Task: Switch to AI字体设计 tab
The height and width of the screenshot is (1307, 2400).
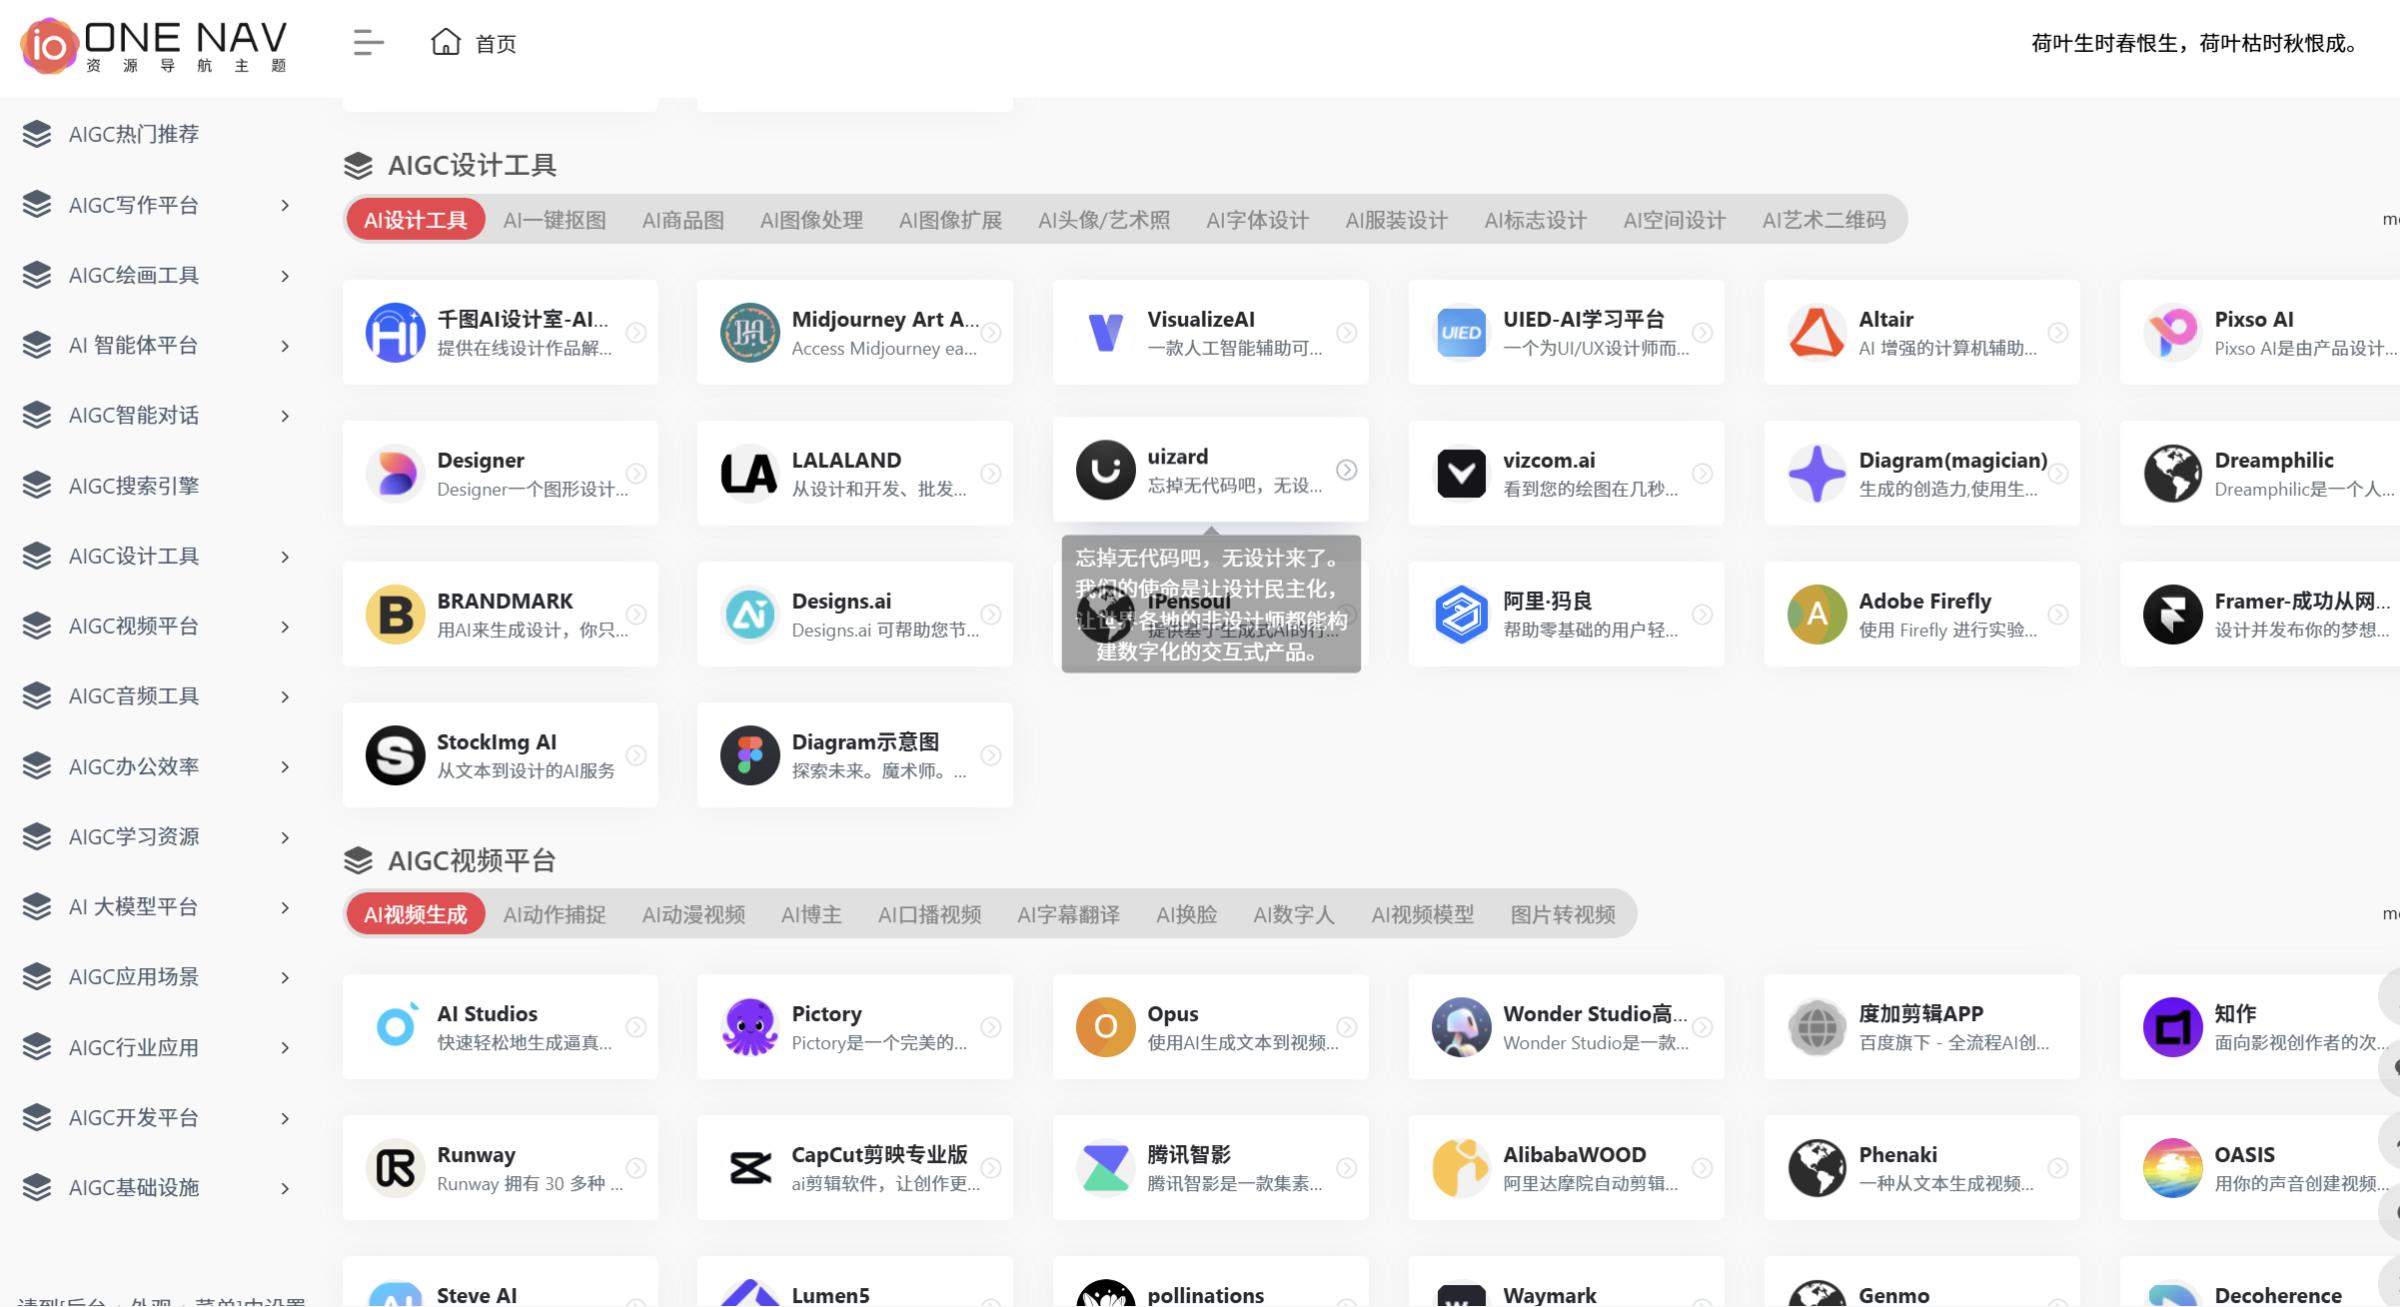Action: coord(1257,220)
